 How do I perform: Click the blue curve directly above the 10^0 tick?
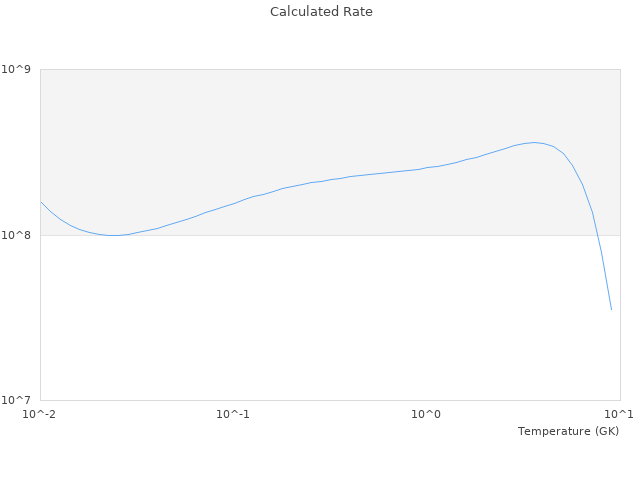click(427, 167)
